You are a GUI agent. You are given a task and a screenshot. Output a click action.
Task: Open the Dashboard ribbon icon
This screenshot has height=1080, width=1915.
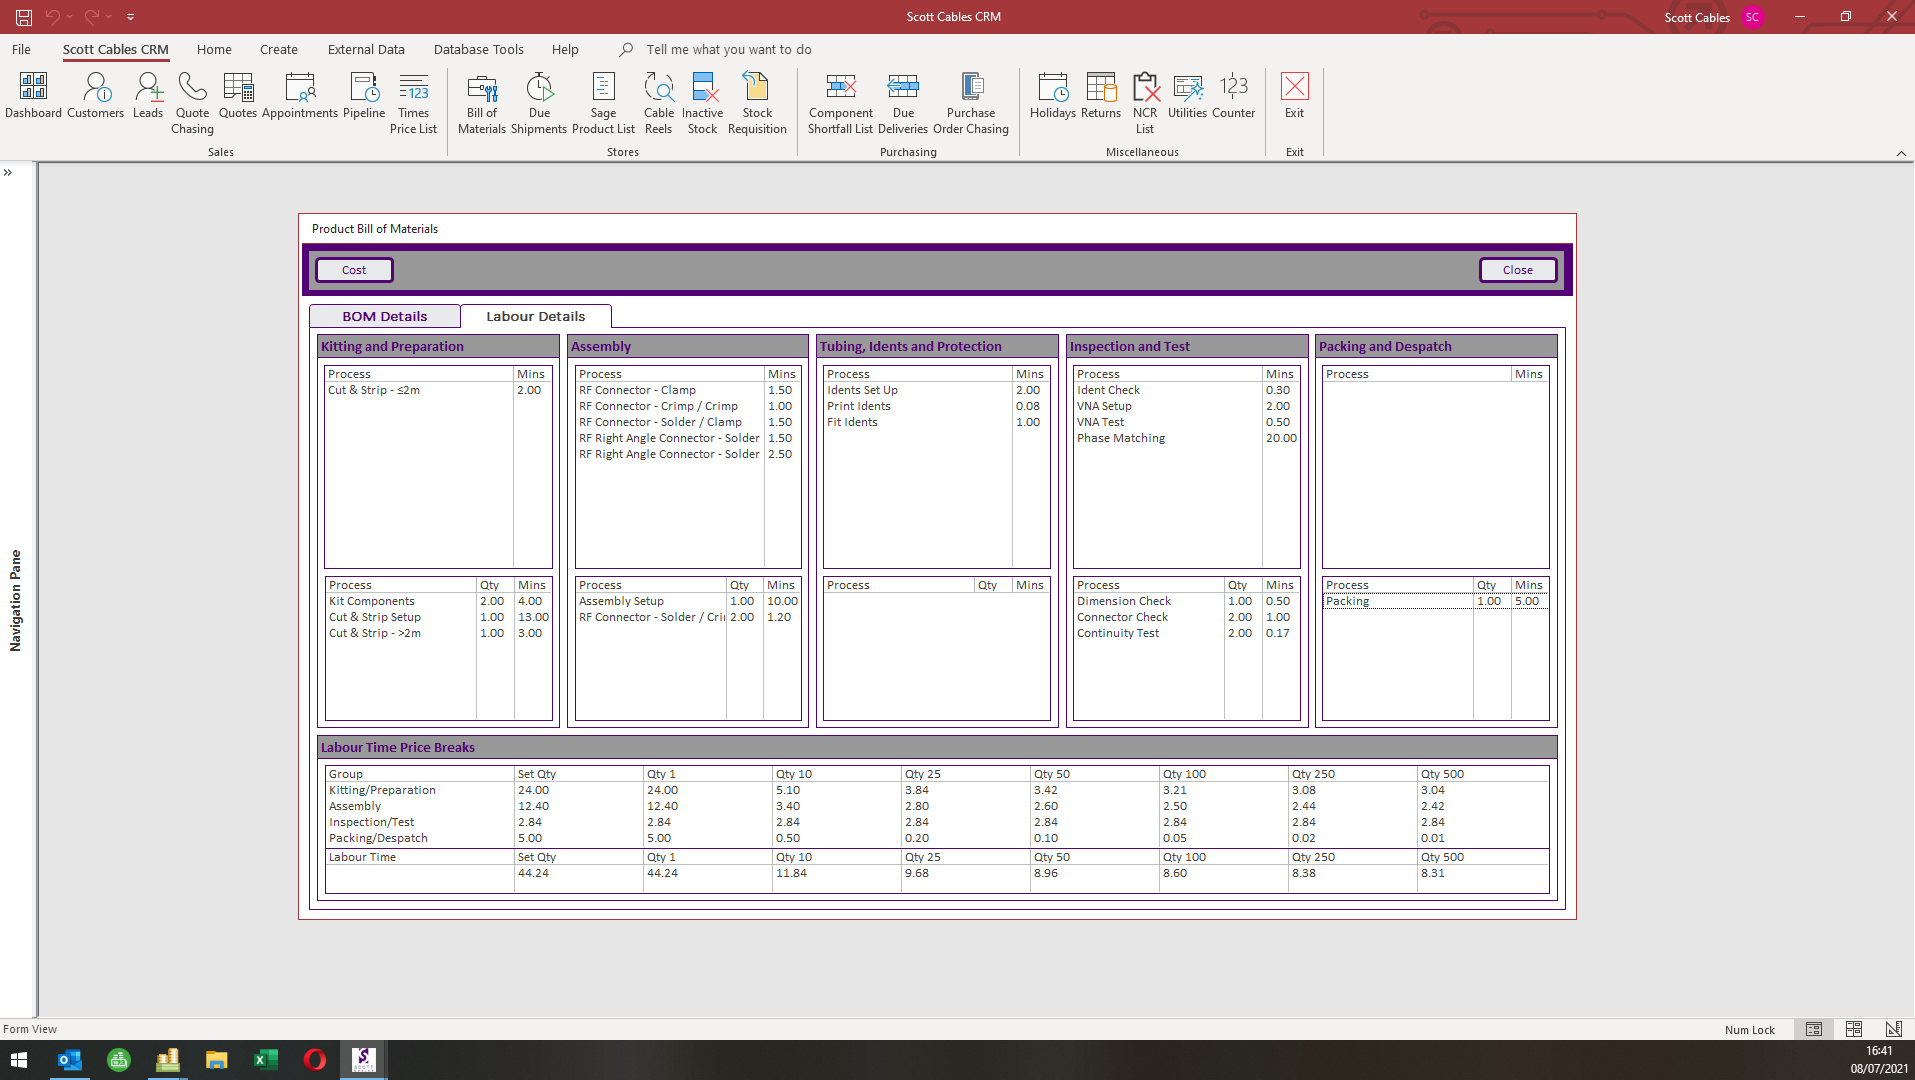[33, 96]
